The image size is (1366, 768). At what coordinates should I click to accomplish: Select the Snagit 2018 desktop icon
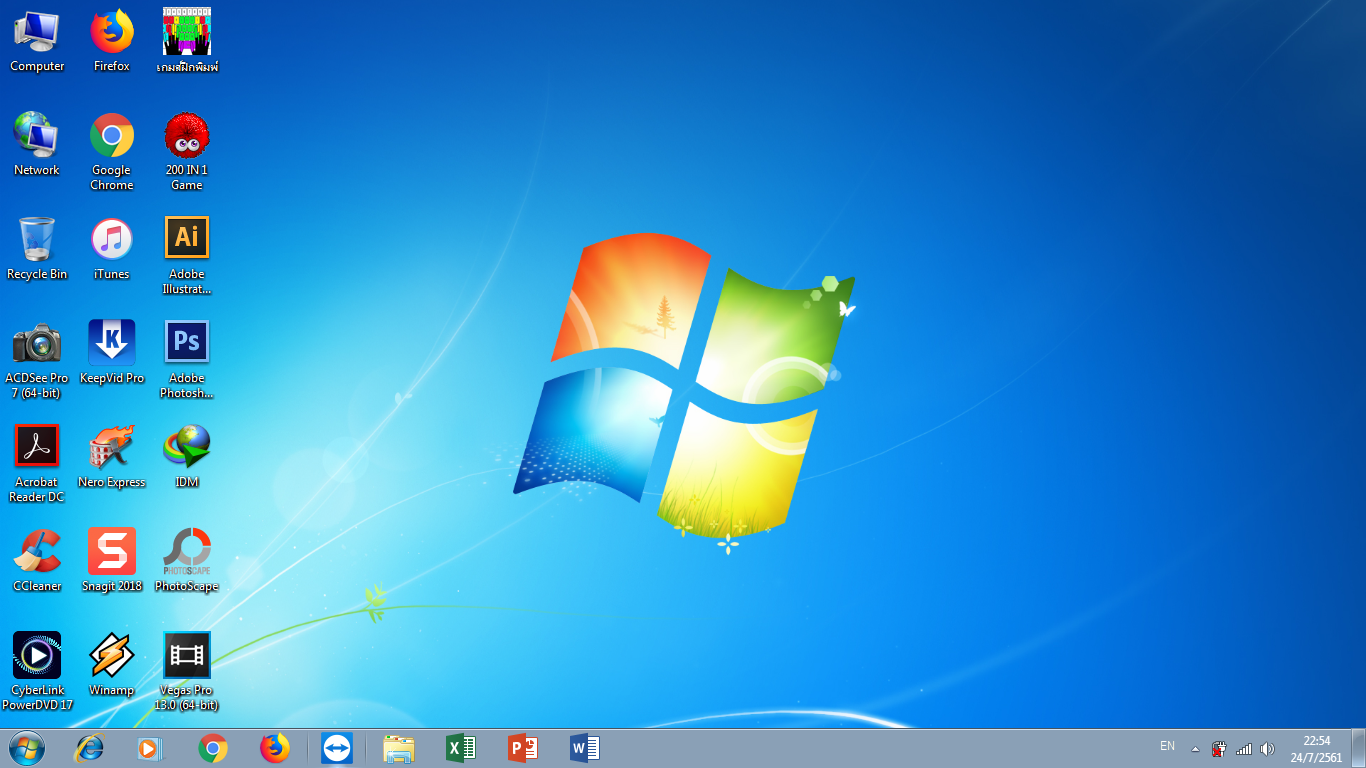pyautogui.click(x=112, y=561)
